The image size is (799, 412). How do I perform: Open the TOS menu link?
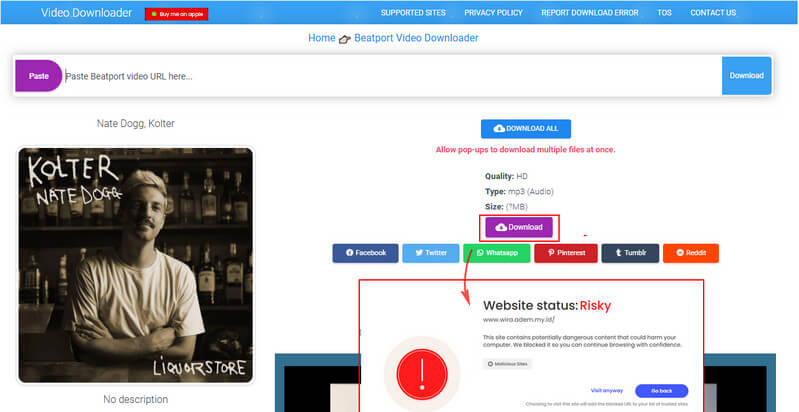(664, 13)
